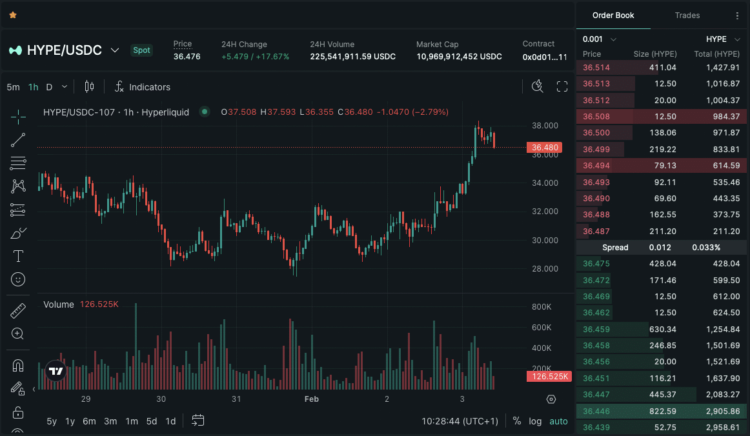Open timezone menu 10:28:44 (UTC+1)
The height and width of the screenshot is (436, 750).
[460, 421]
